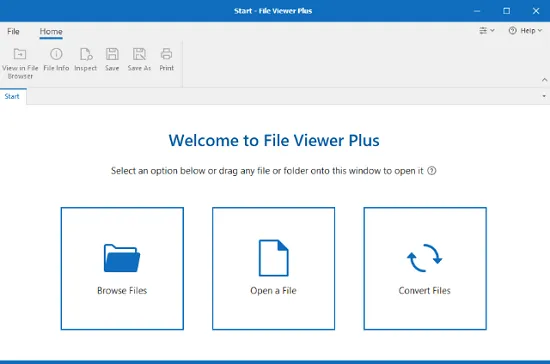Click the blue folder icon for Browse Files

[122, 258]
